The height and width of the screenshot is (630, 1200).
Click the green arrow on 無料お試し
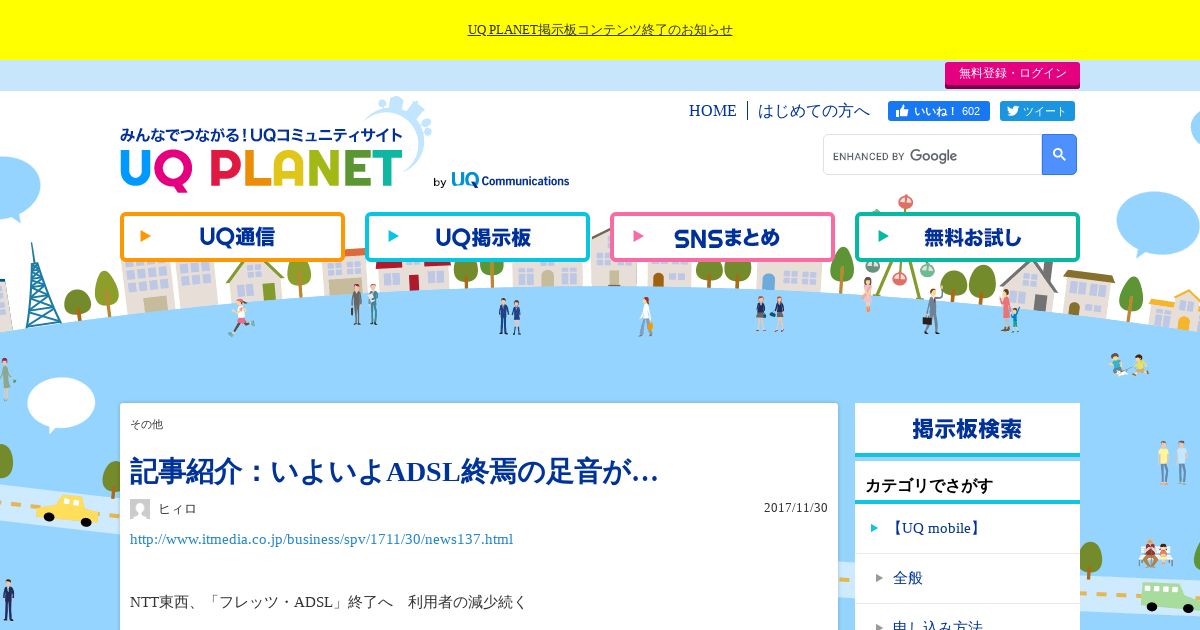point(883,237)
